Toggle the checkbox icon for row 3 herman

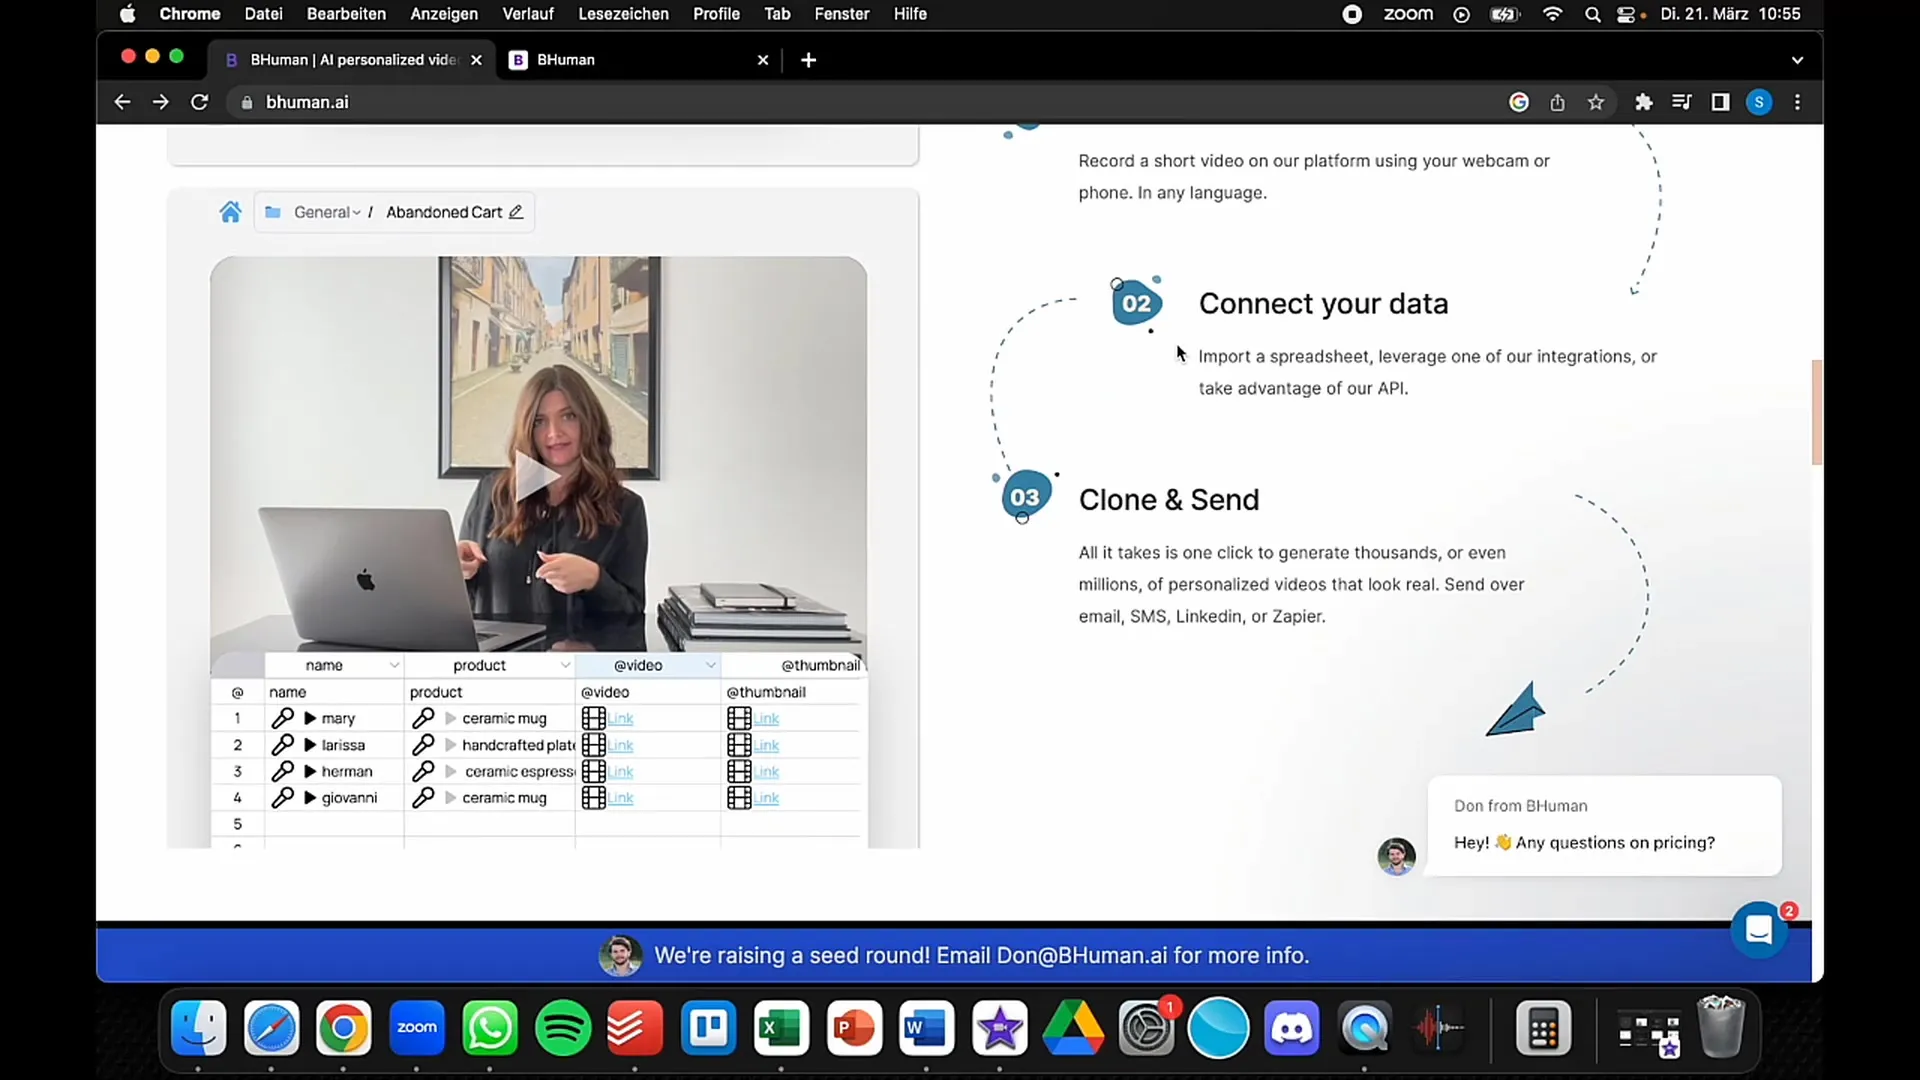(x=237, y=771)
